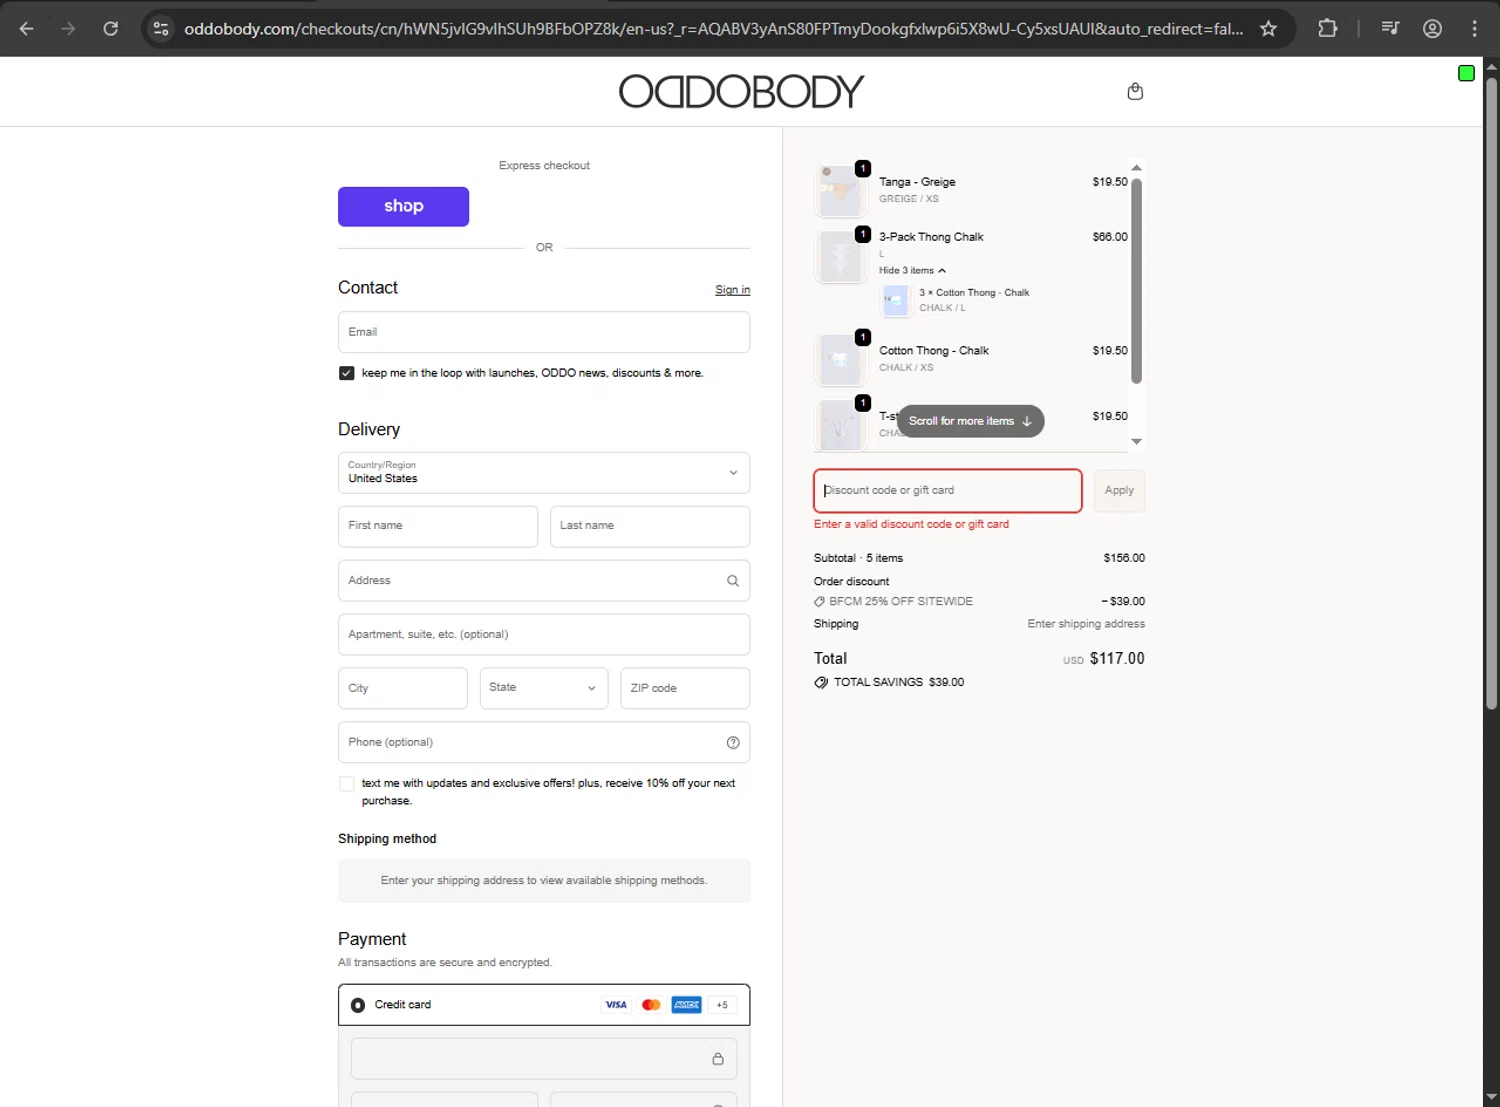The width and height of the screenshot is (1500, 1107).
Task: Click the Enter shipping address text
Action: [x=1086, y=624]
